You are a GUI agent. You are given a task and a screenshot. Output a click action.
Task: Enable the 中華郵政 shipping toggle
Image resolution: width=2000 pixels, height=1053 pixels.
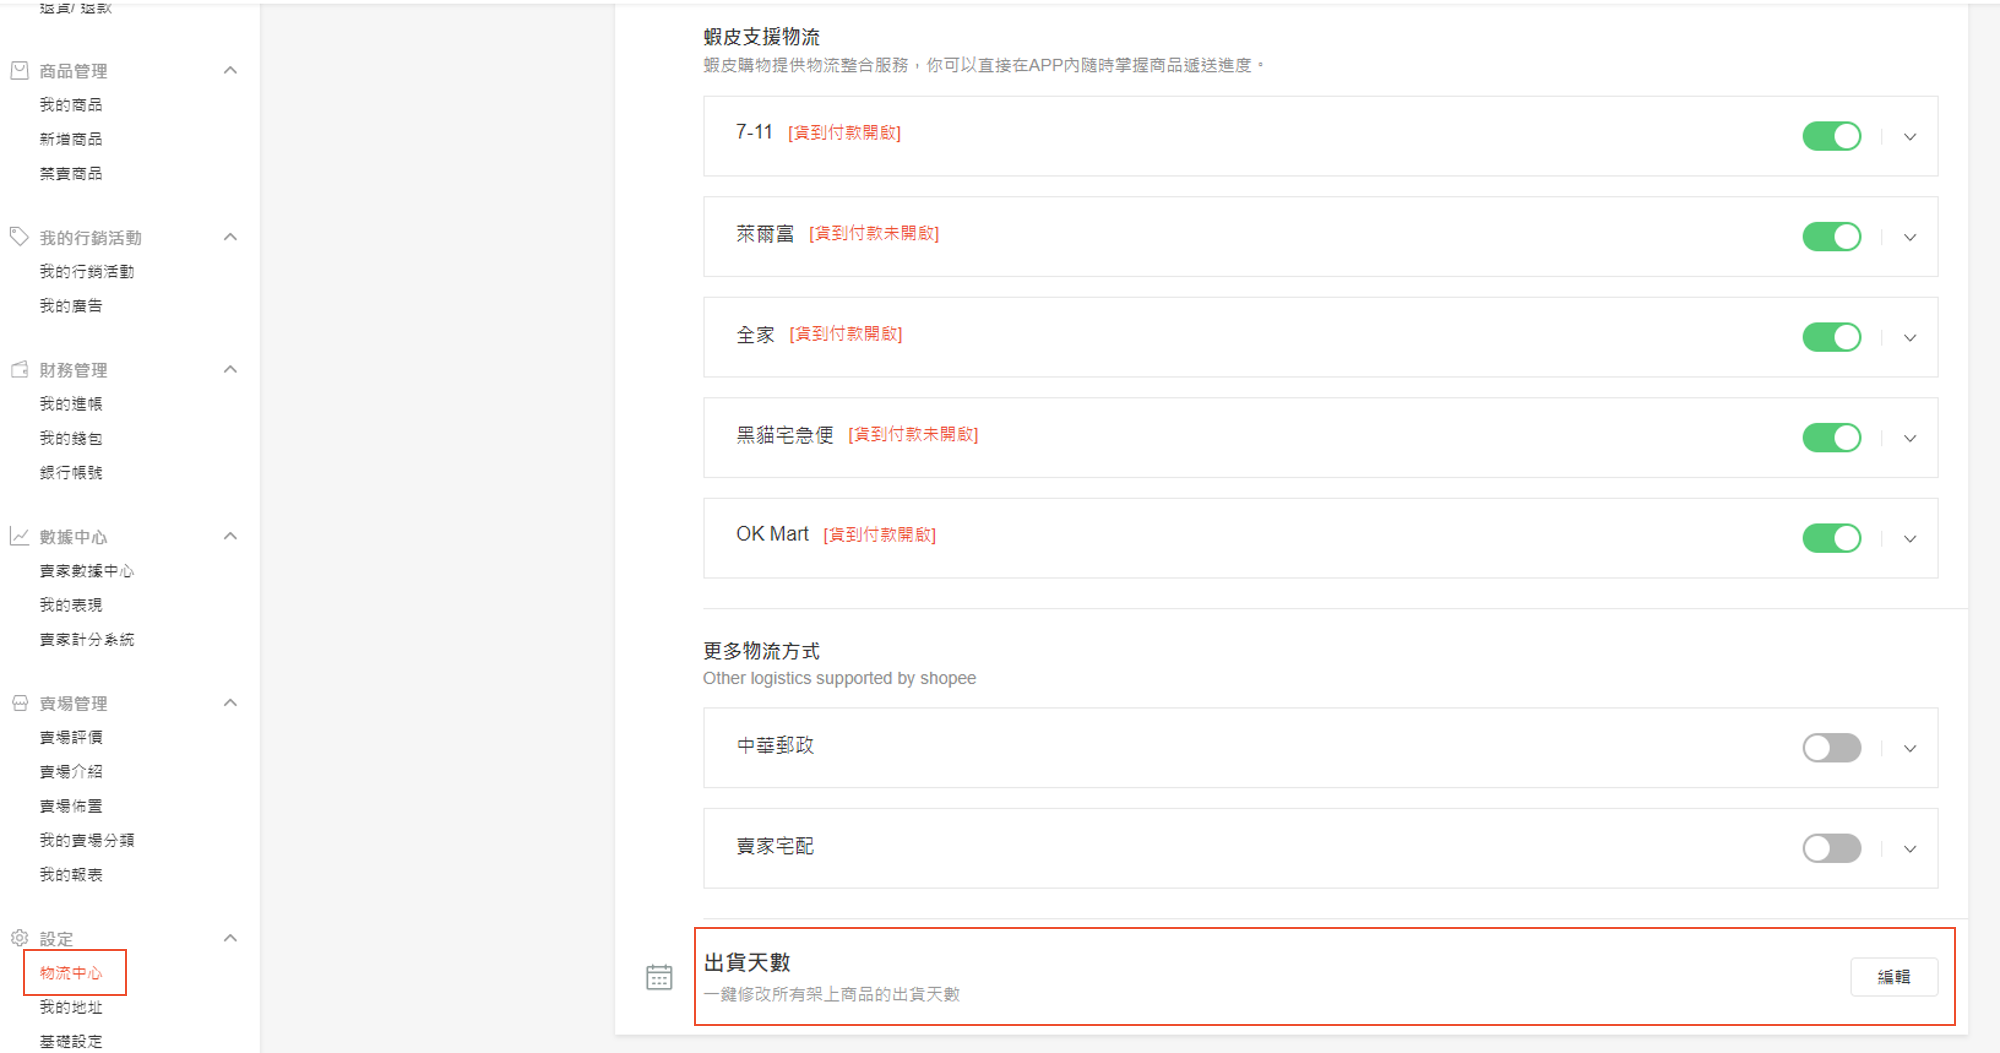tap(1831, 748)
